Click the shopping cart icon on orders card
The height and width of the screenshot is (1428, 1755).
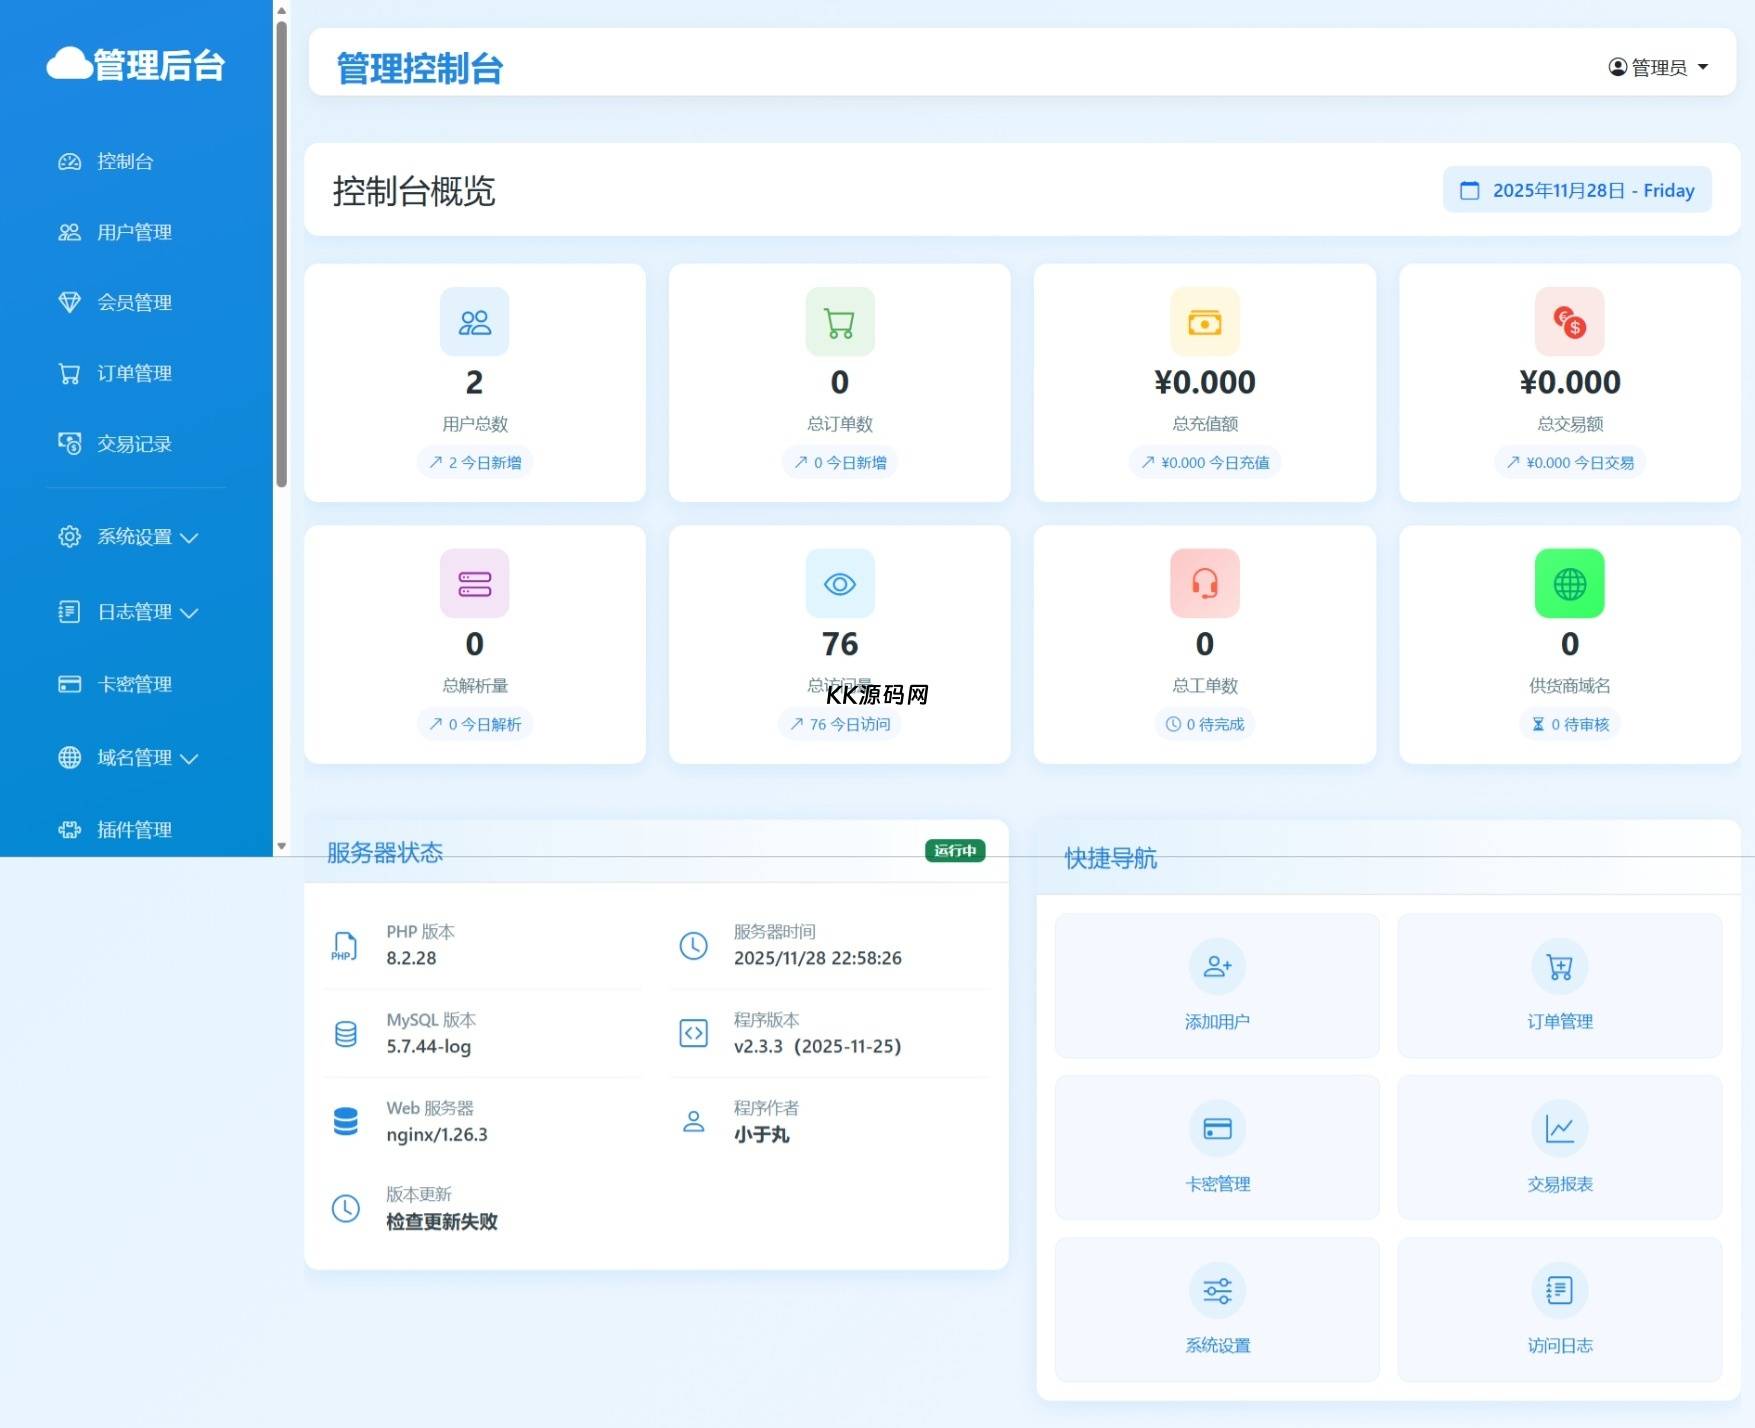(x=839, y=322)
